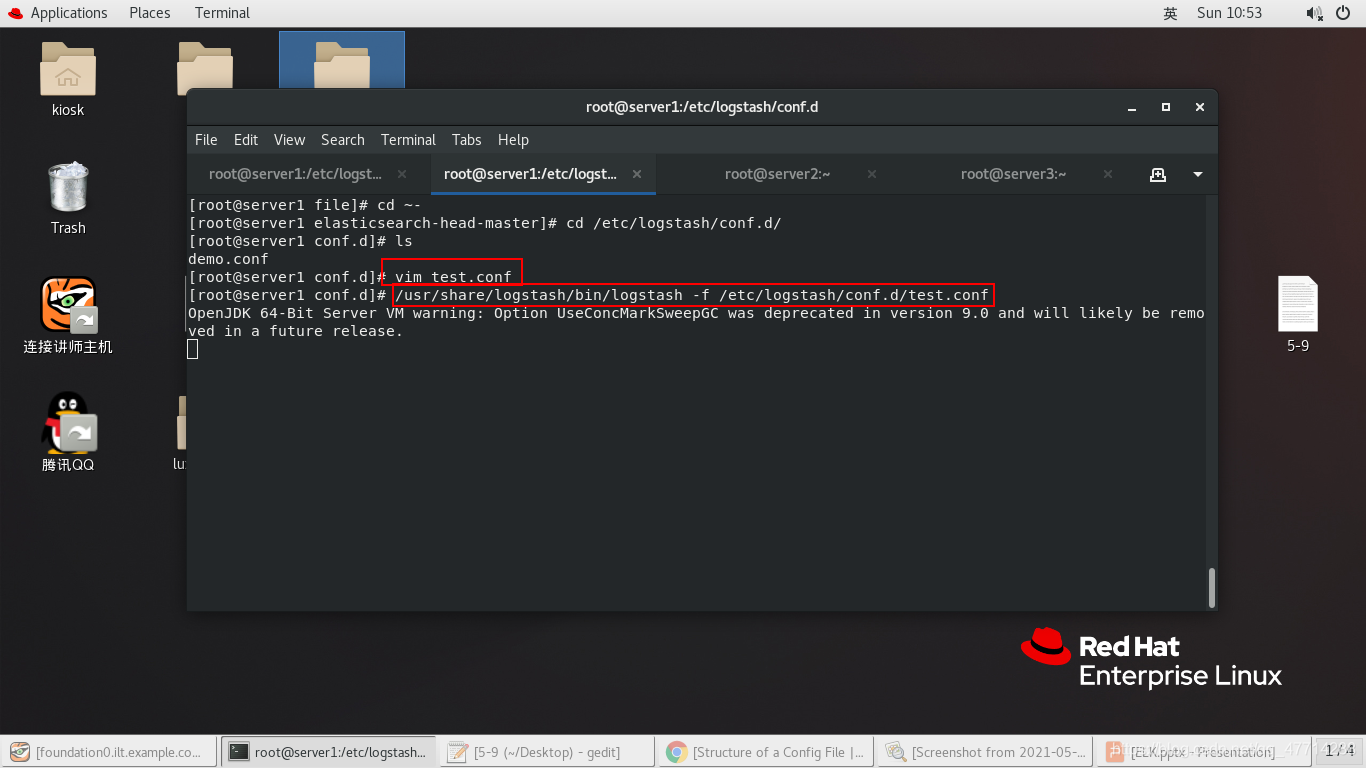Open the Sun 10:53 clock calendar

[1229, 13]
